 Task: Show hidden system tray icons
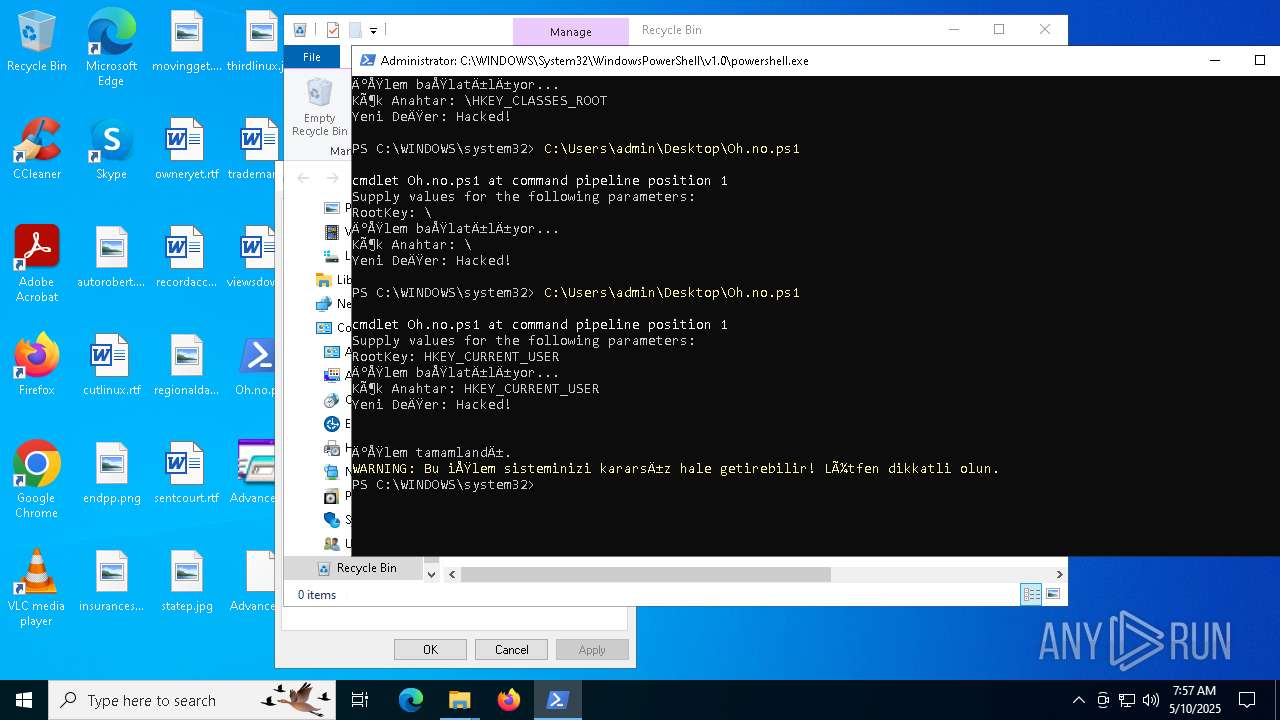point(1078,700)
